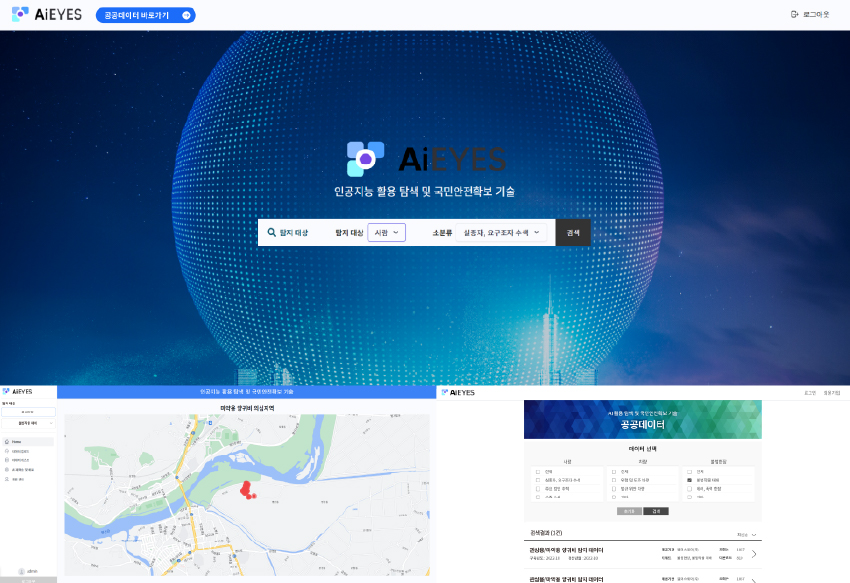Check 전체 under the 사람 column
Image resolution: width=850 pixels, height=583 pixels.
(x=538, y=472)
